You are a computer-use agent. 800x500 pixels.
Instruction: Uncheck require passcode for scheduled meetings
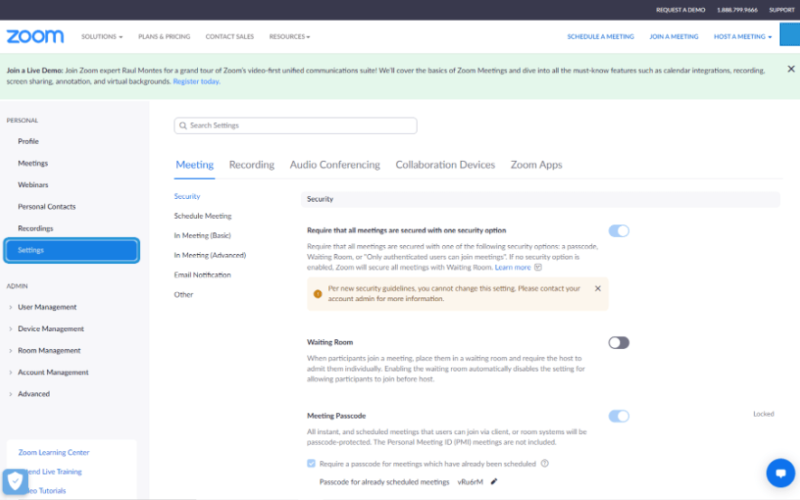311,463
